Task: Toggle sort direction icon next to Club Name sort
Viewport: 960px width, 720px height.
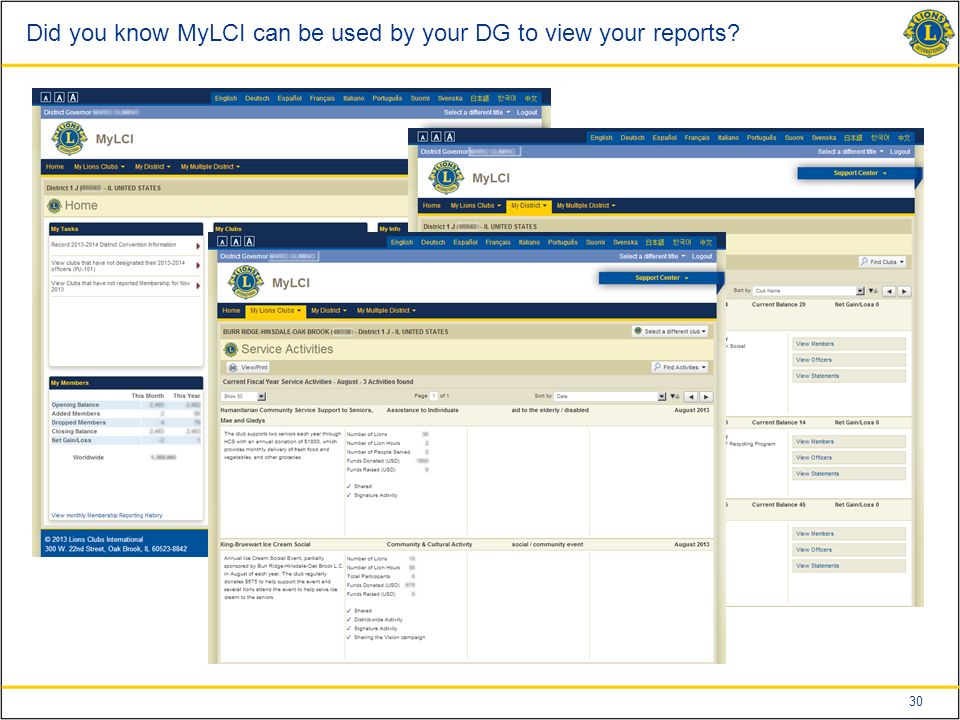Action: point(872,291)
